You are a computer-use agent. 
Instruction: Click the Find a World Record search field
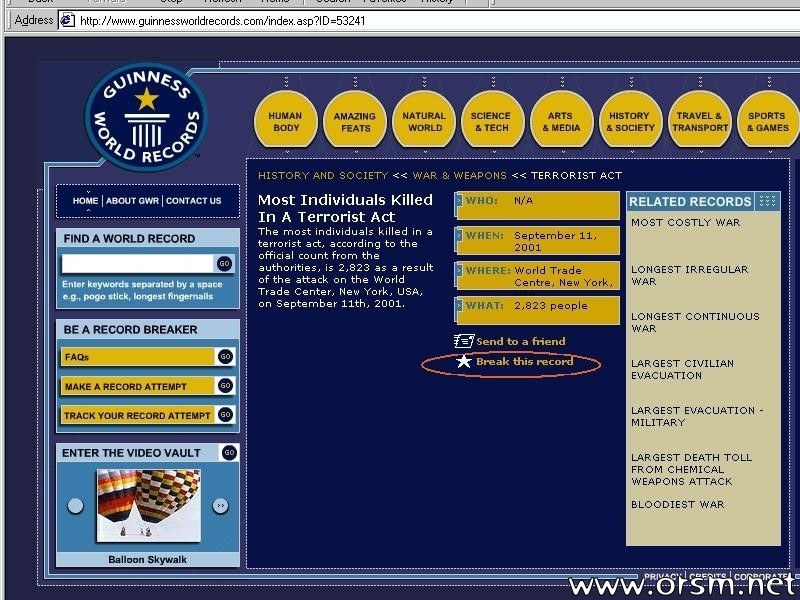(x=138, y=263)
